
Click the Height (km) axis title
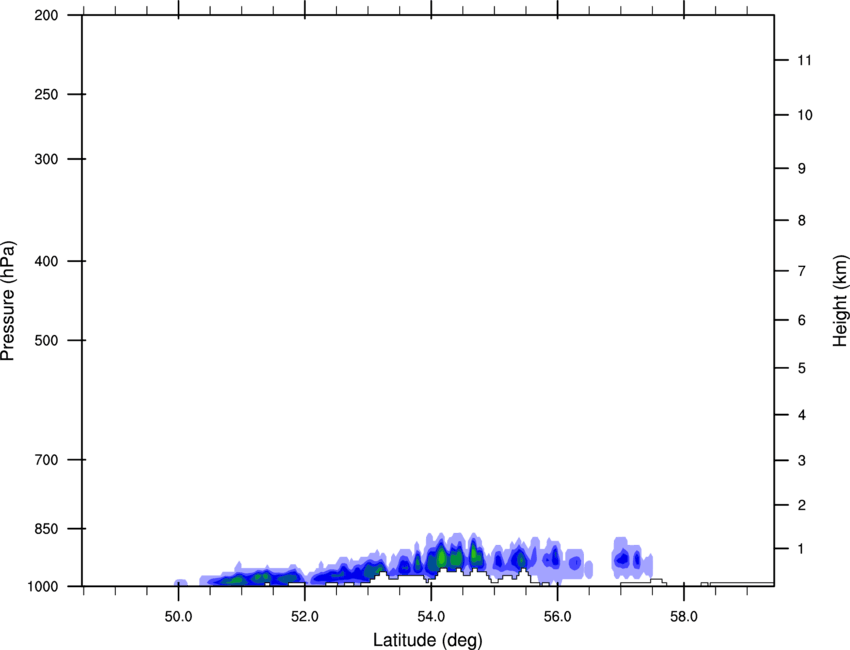(840, 301)
